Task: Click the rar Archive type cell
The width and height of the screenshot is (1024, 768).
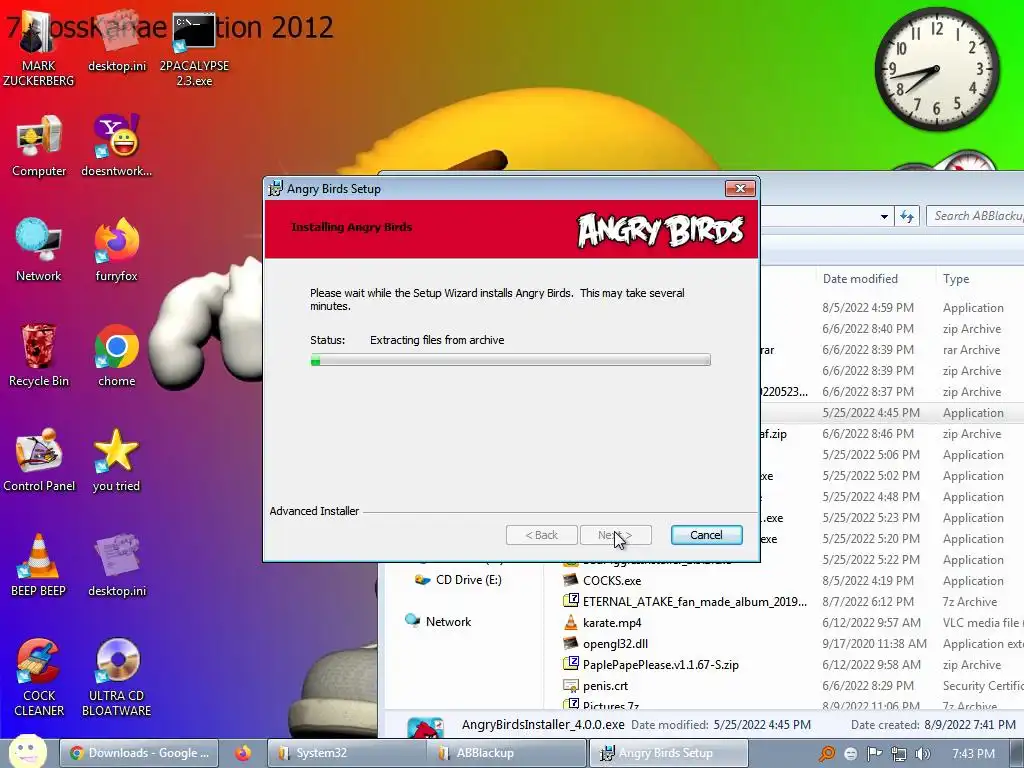Action: coord(971,350)
